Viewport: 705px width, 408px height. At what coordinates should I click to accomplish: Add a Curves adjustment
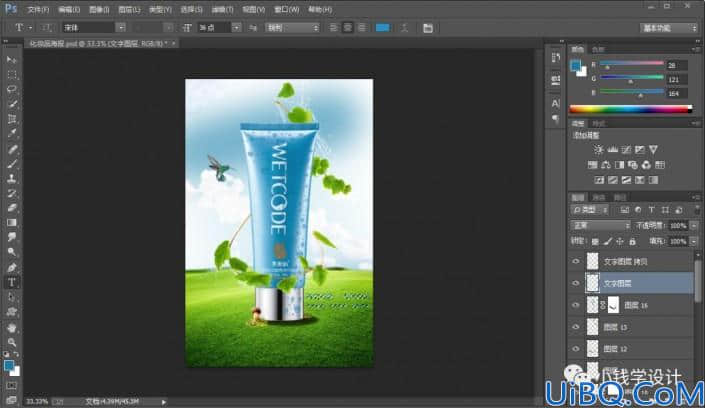pyautogui.click(x=626, y=149)
